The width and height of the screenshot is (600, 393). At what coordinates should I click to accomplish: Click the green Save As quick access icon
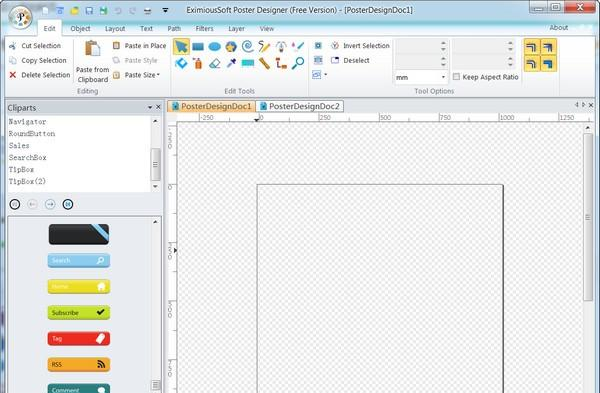[x=104, y=11]
